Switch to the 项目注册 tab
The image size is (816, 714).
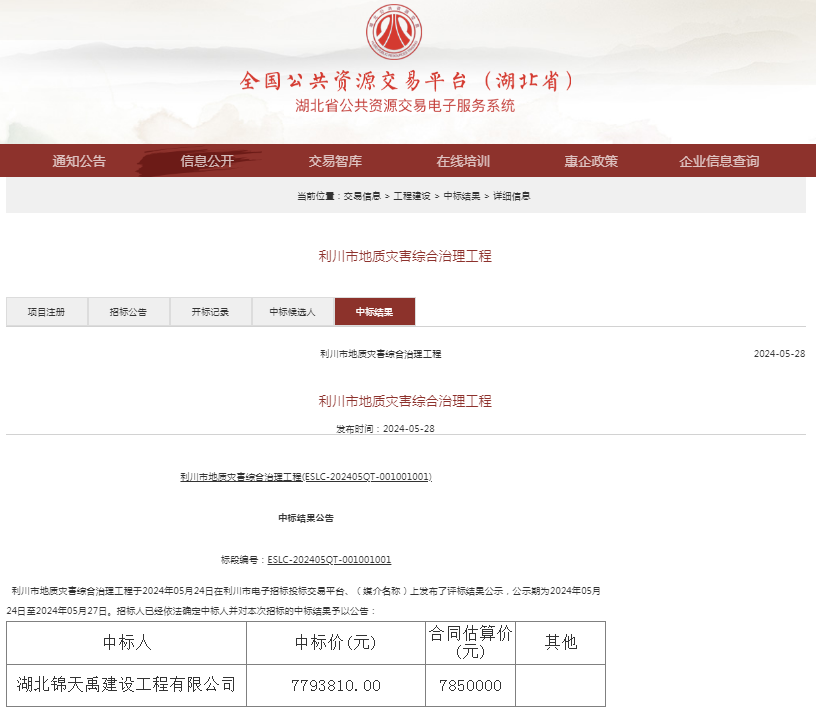click(46, 312)
